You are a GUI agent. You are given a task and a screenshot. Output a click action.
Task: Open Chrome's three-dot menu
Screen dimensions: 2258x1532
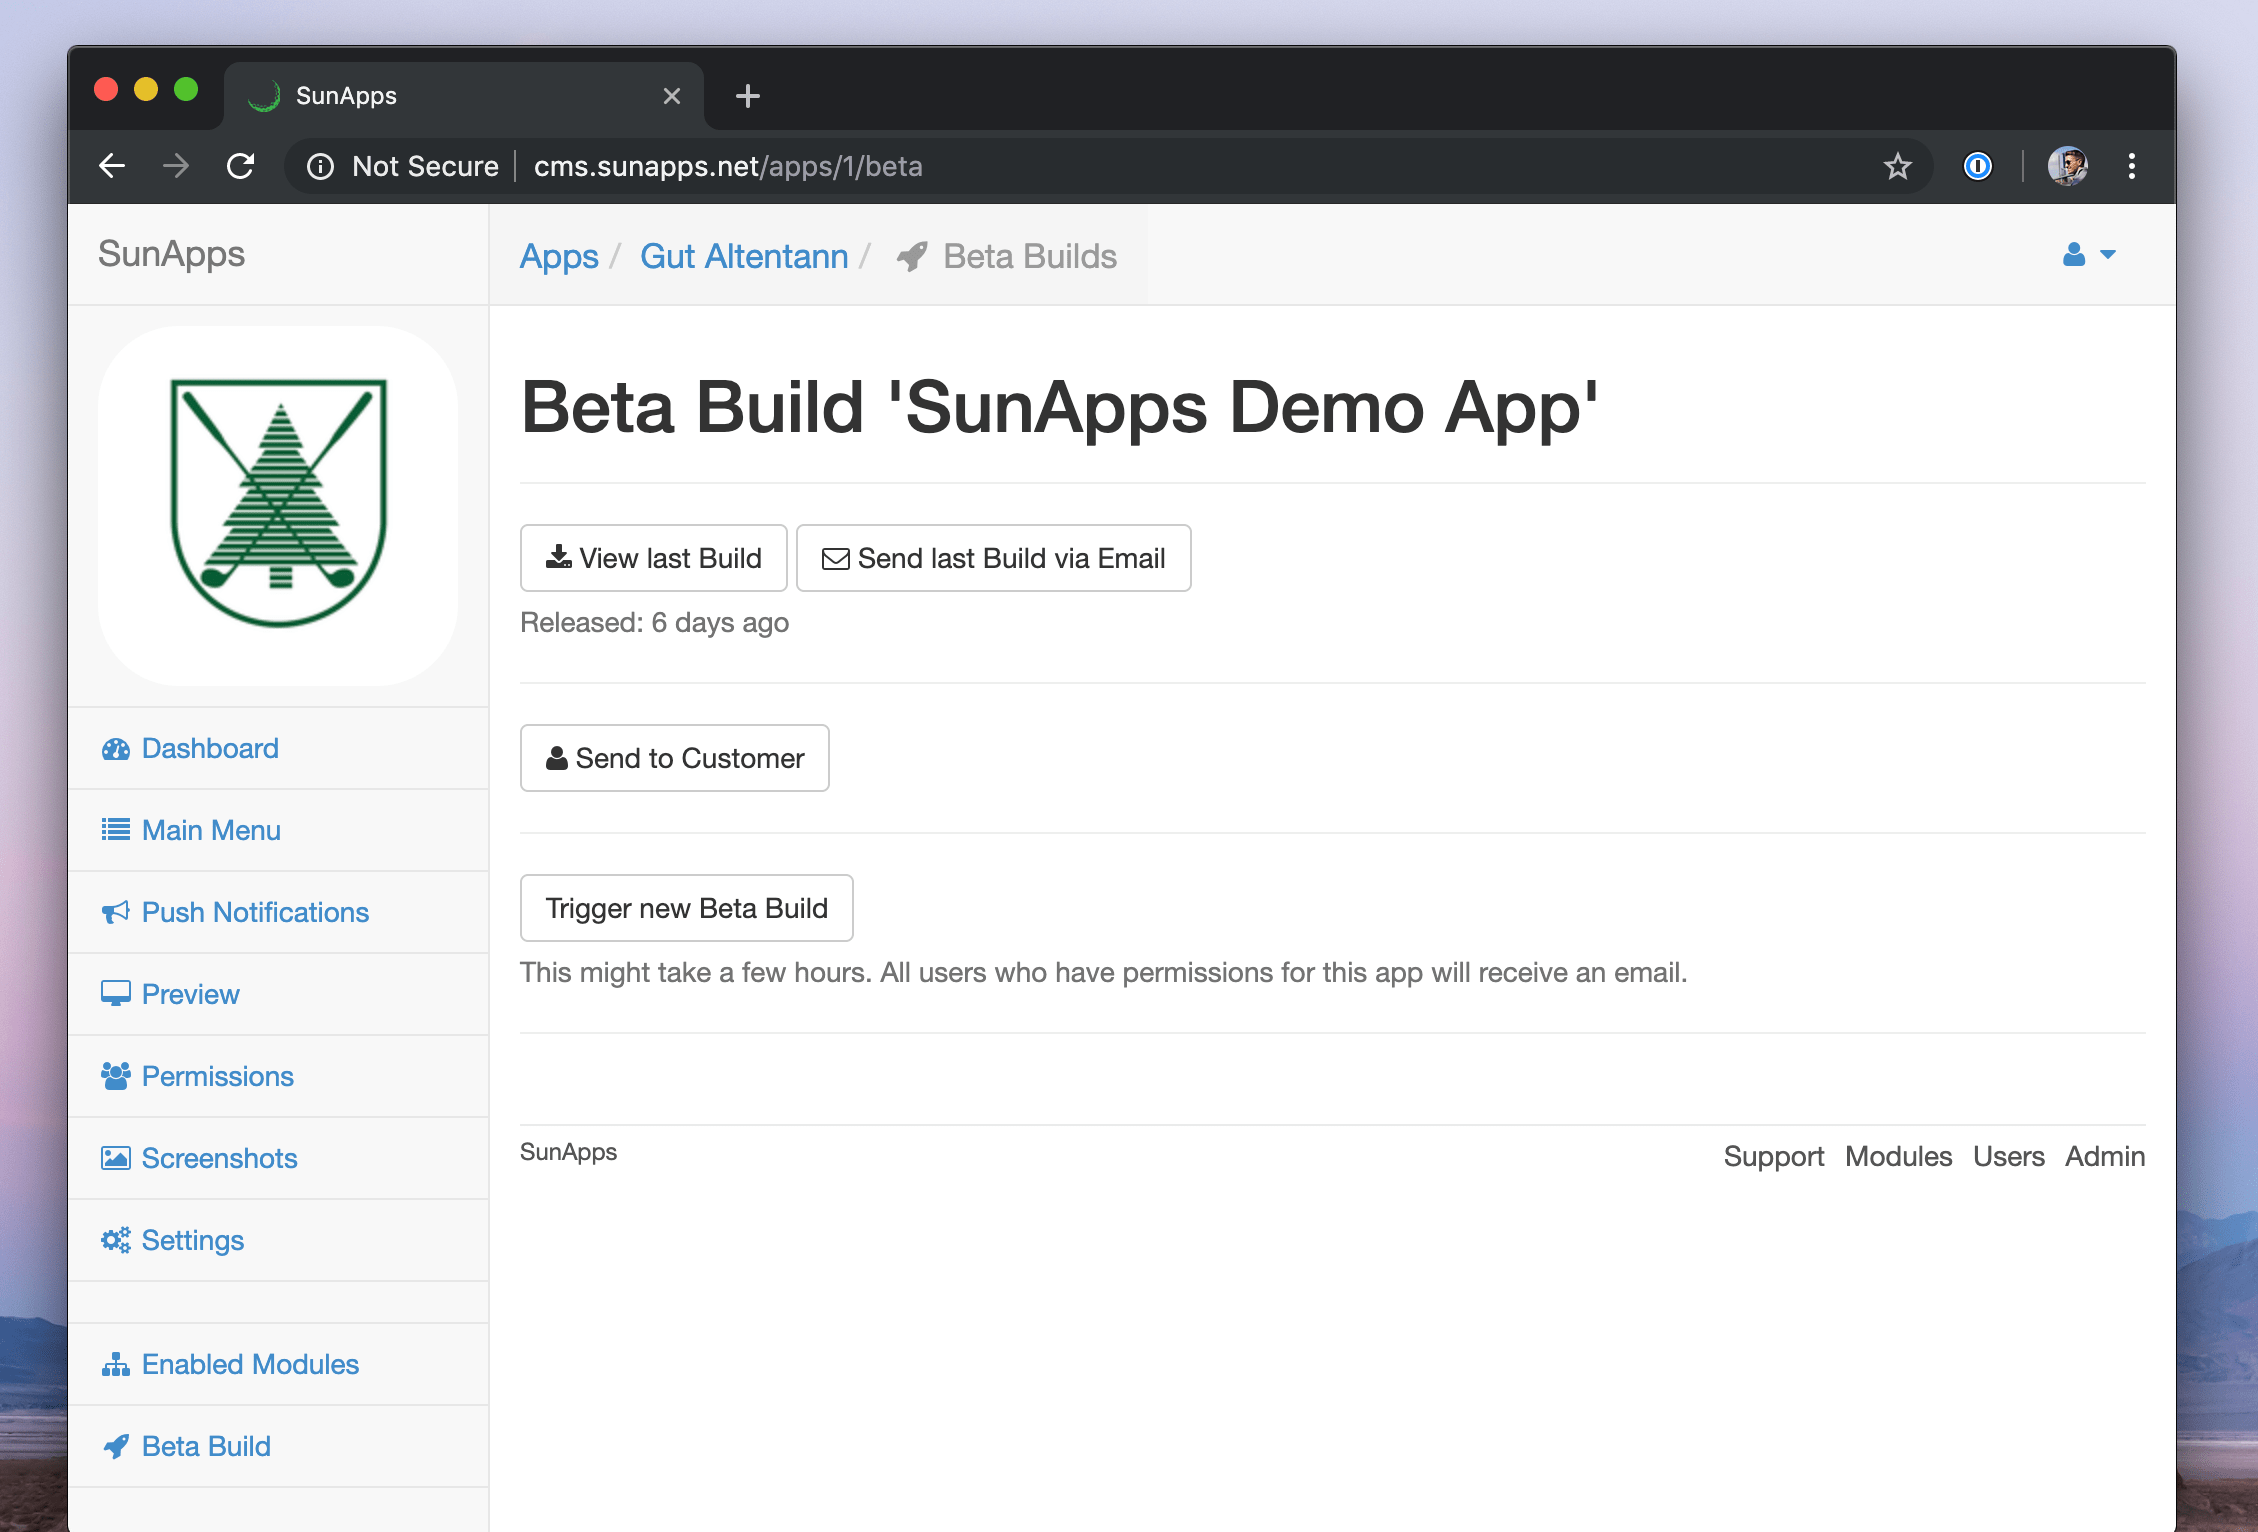[2131, 166]
